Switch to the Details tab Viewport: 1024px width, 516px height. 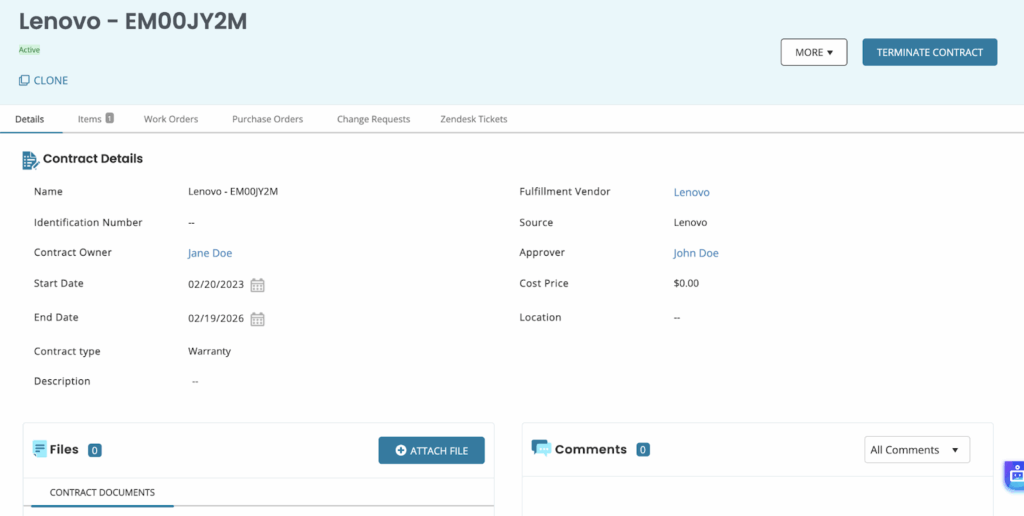30,120
